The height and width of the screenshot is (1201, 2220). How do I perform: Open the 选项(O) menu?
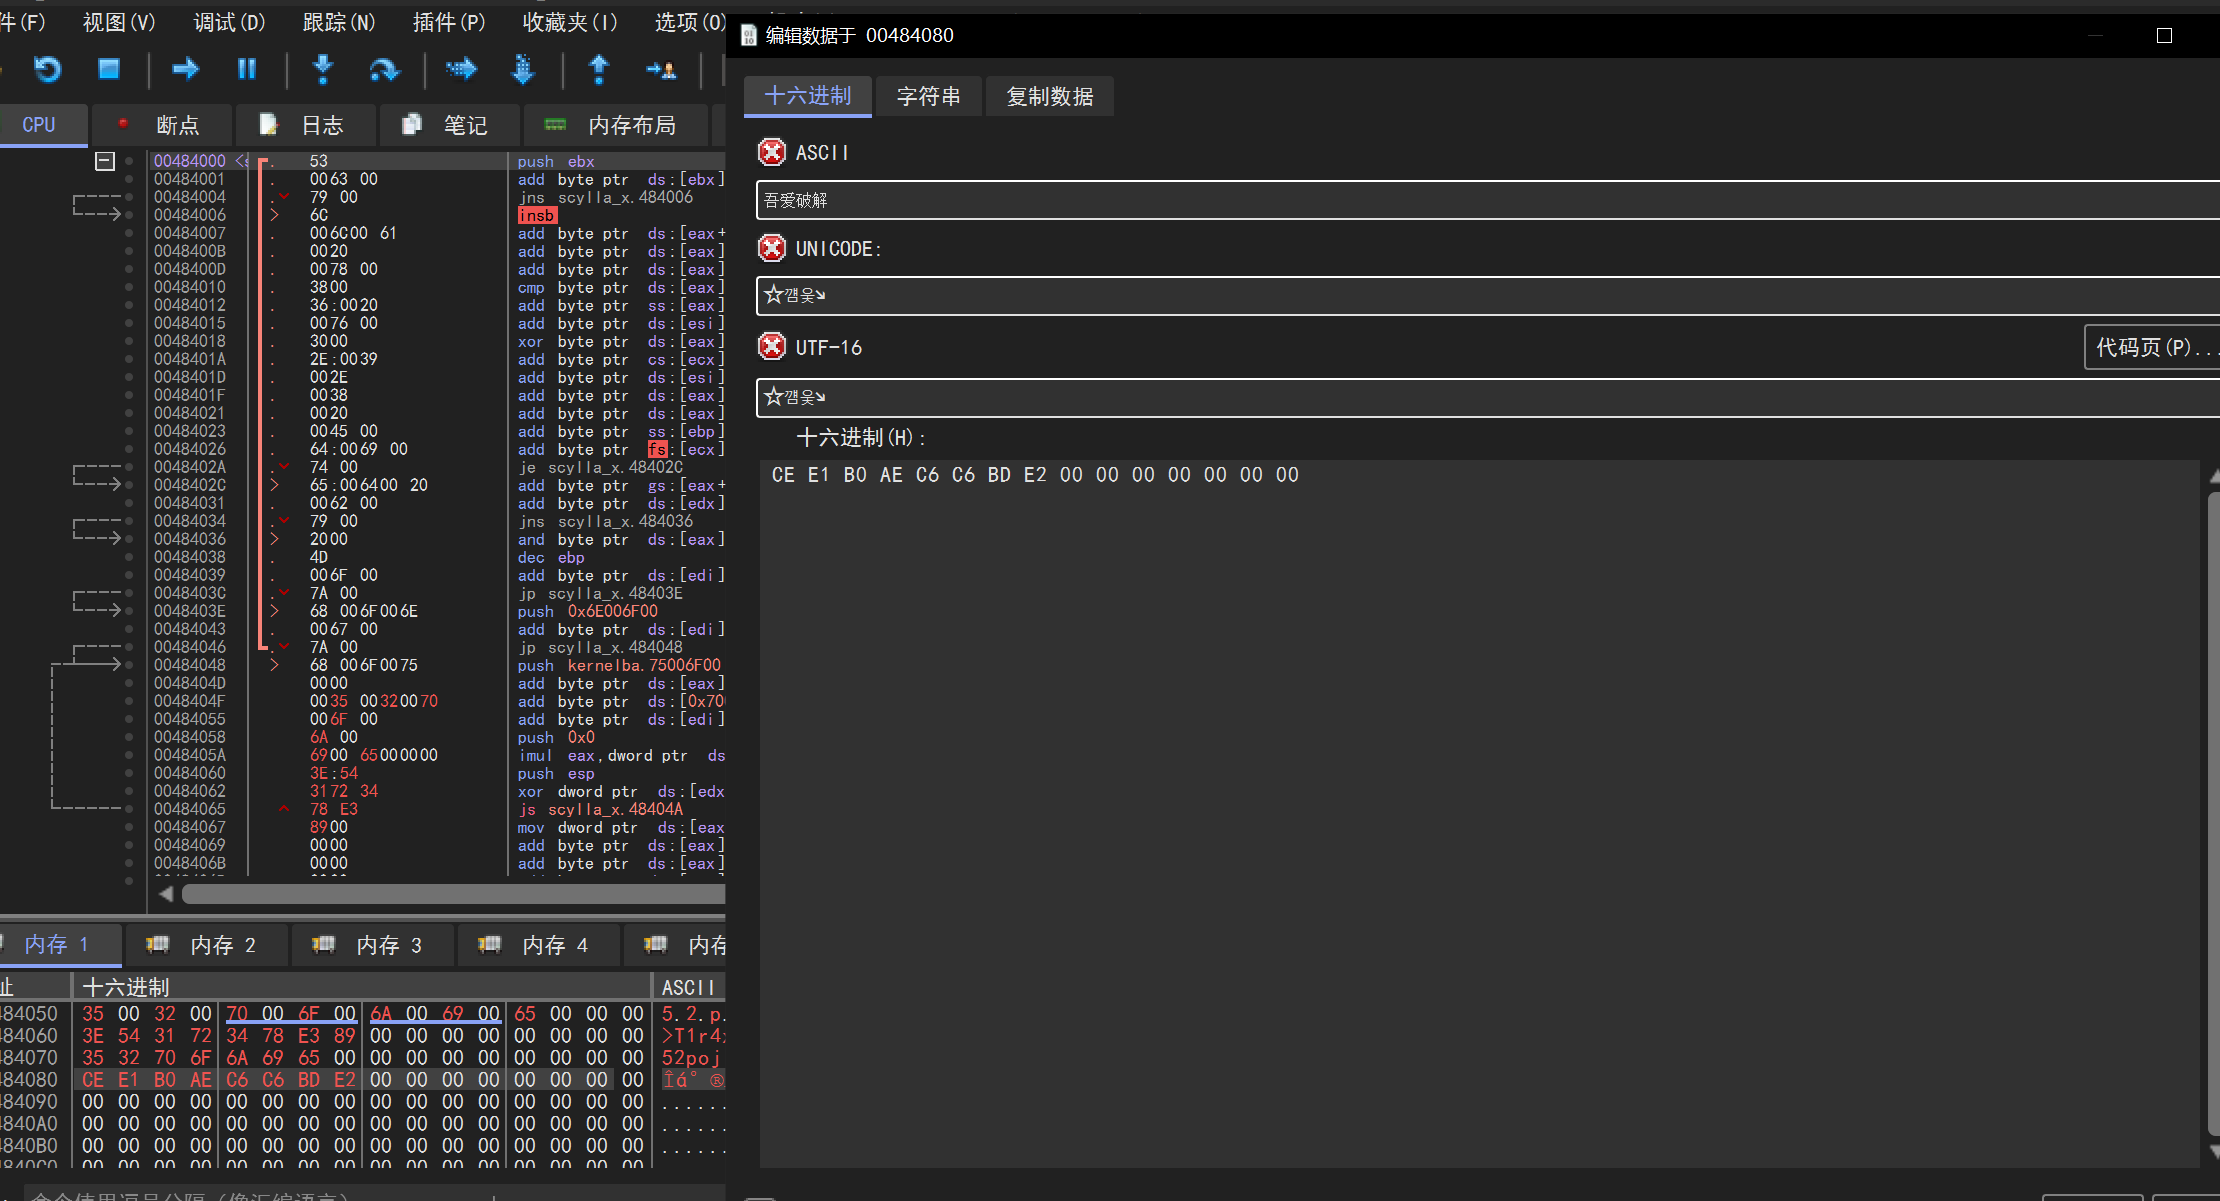coord(690,22)
